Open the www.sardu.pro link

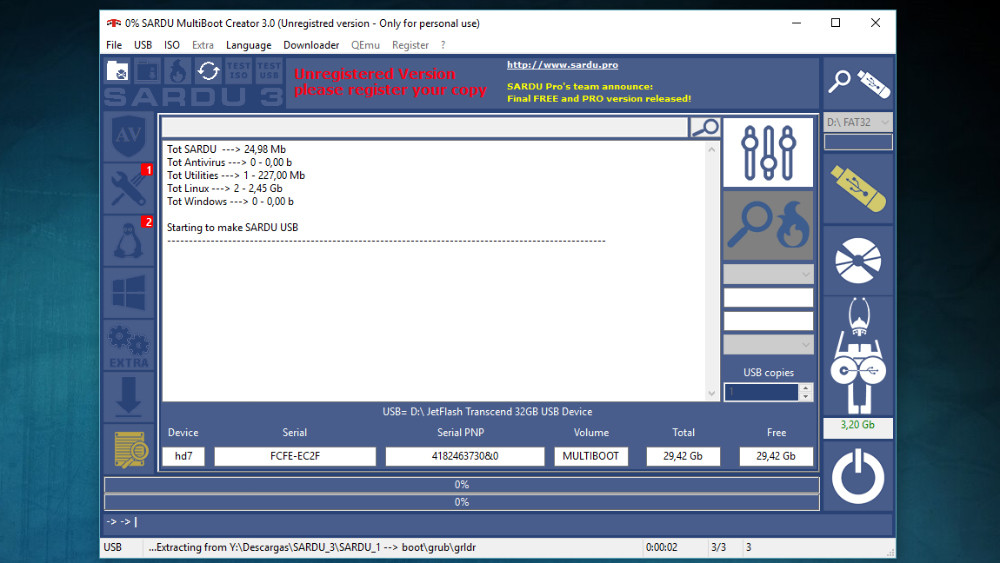(x=562, y=65)
